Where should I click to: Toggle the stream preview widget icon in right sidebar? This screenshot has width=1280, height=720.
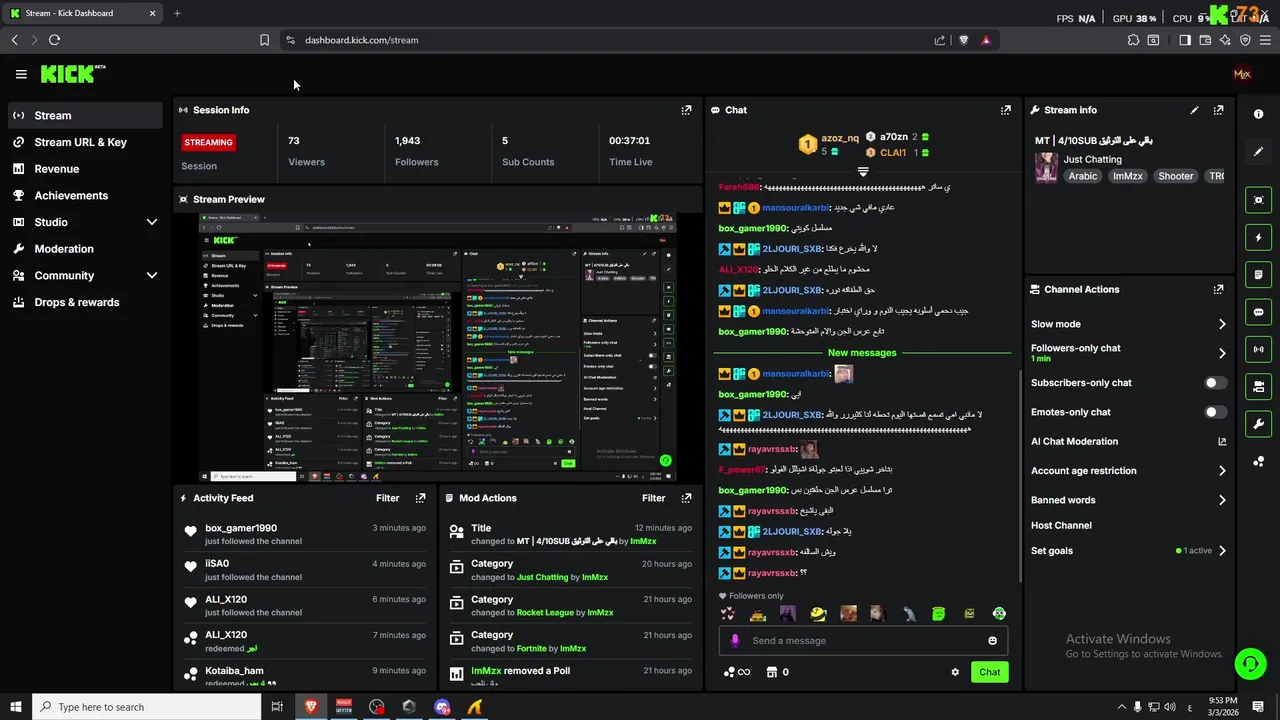click(1258, 200)
